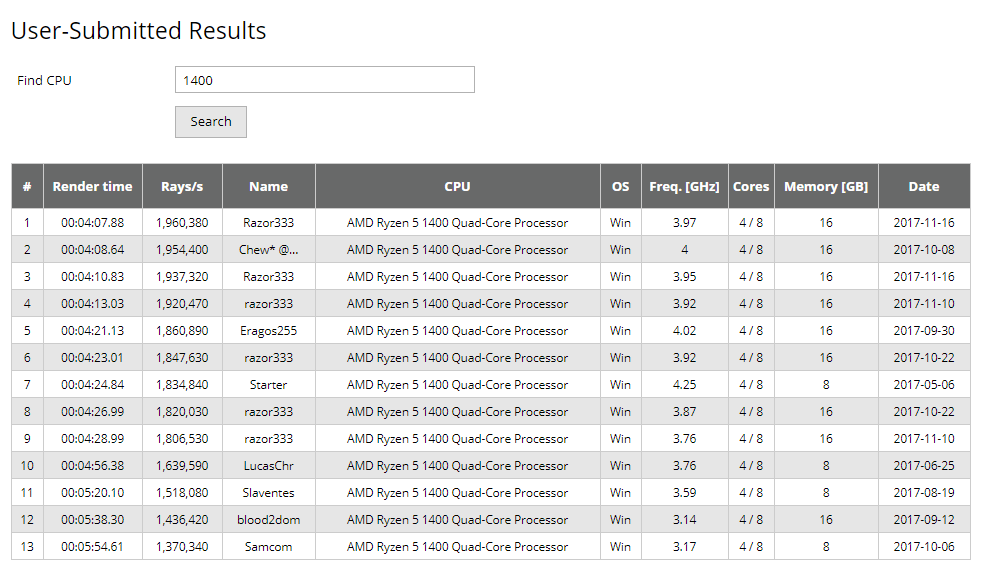Click render time 00:05:20.10
Viewport: 1000px width, 576px height.
[92, 493]
